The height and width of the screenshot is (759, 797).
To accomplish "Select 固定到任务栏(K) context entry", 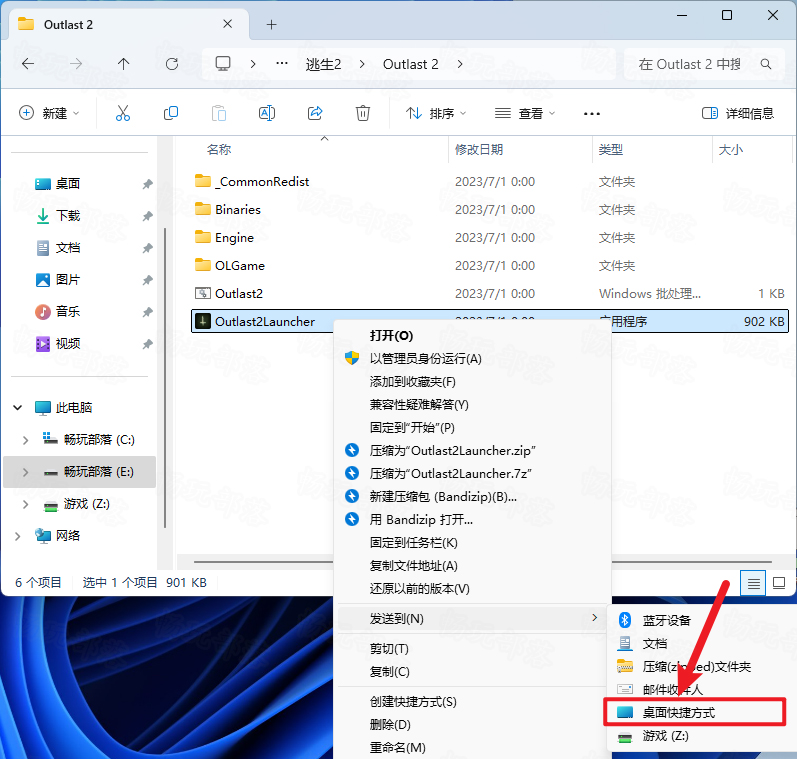I will click(x=413, y=542).
